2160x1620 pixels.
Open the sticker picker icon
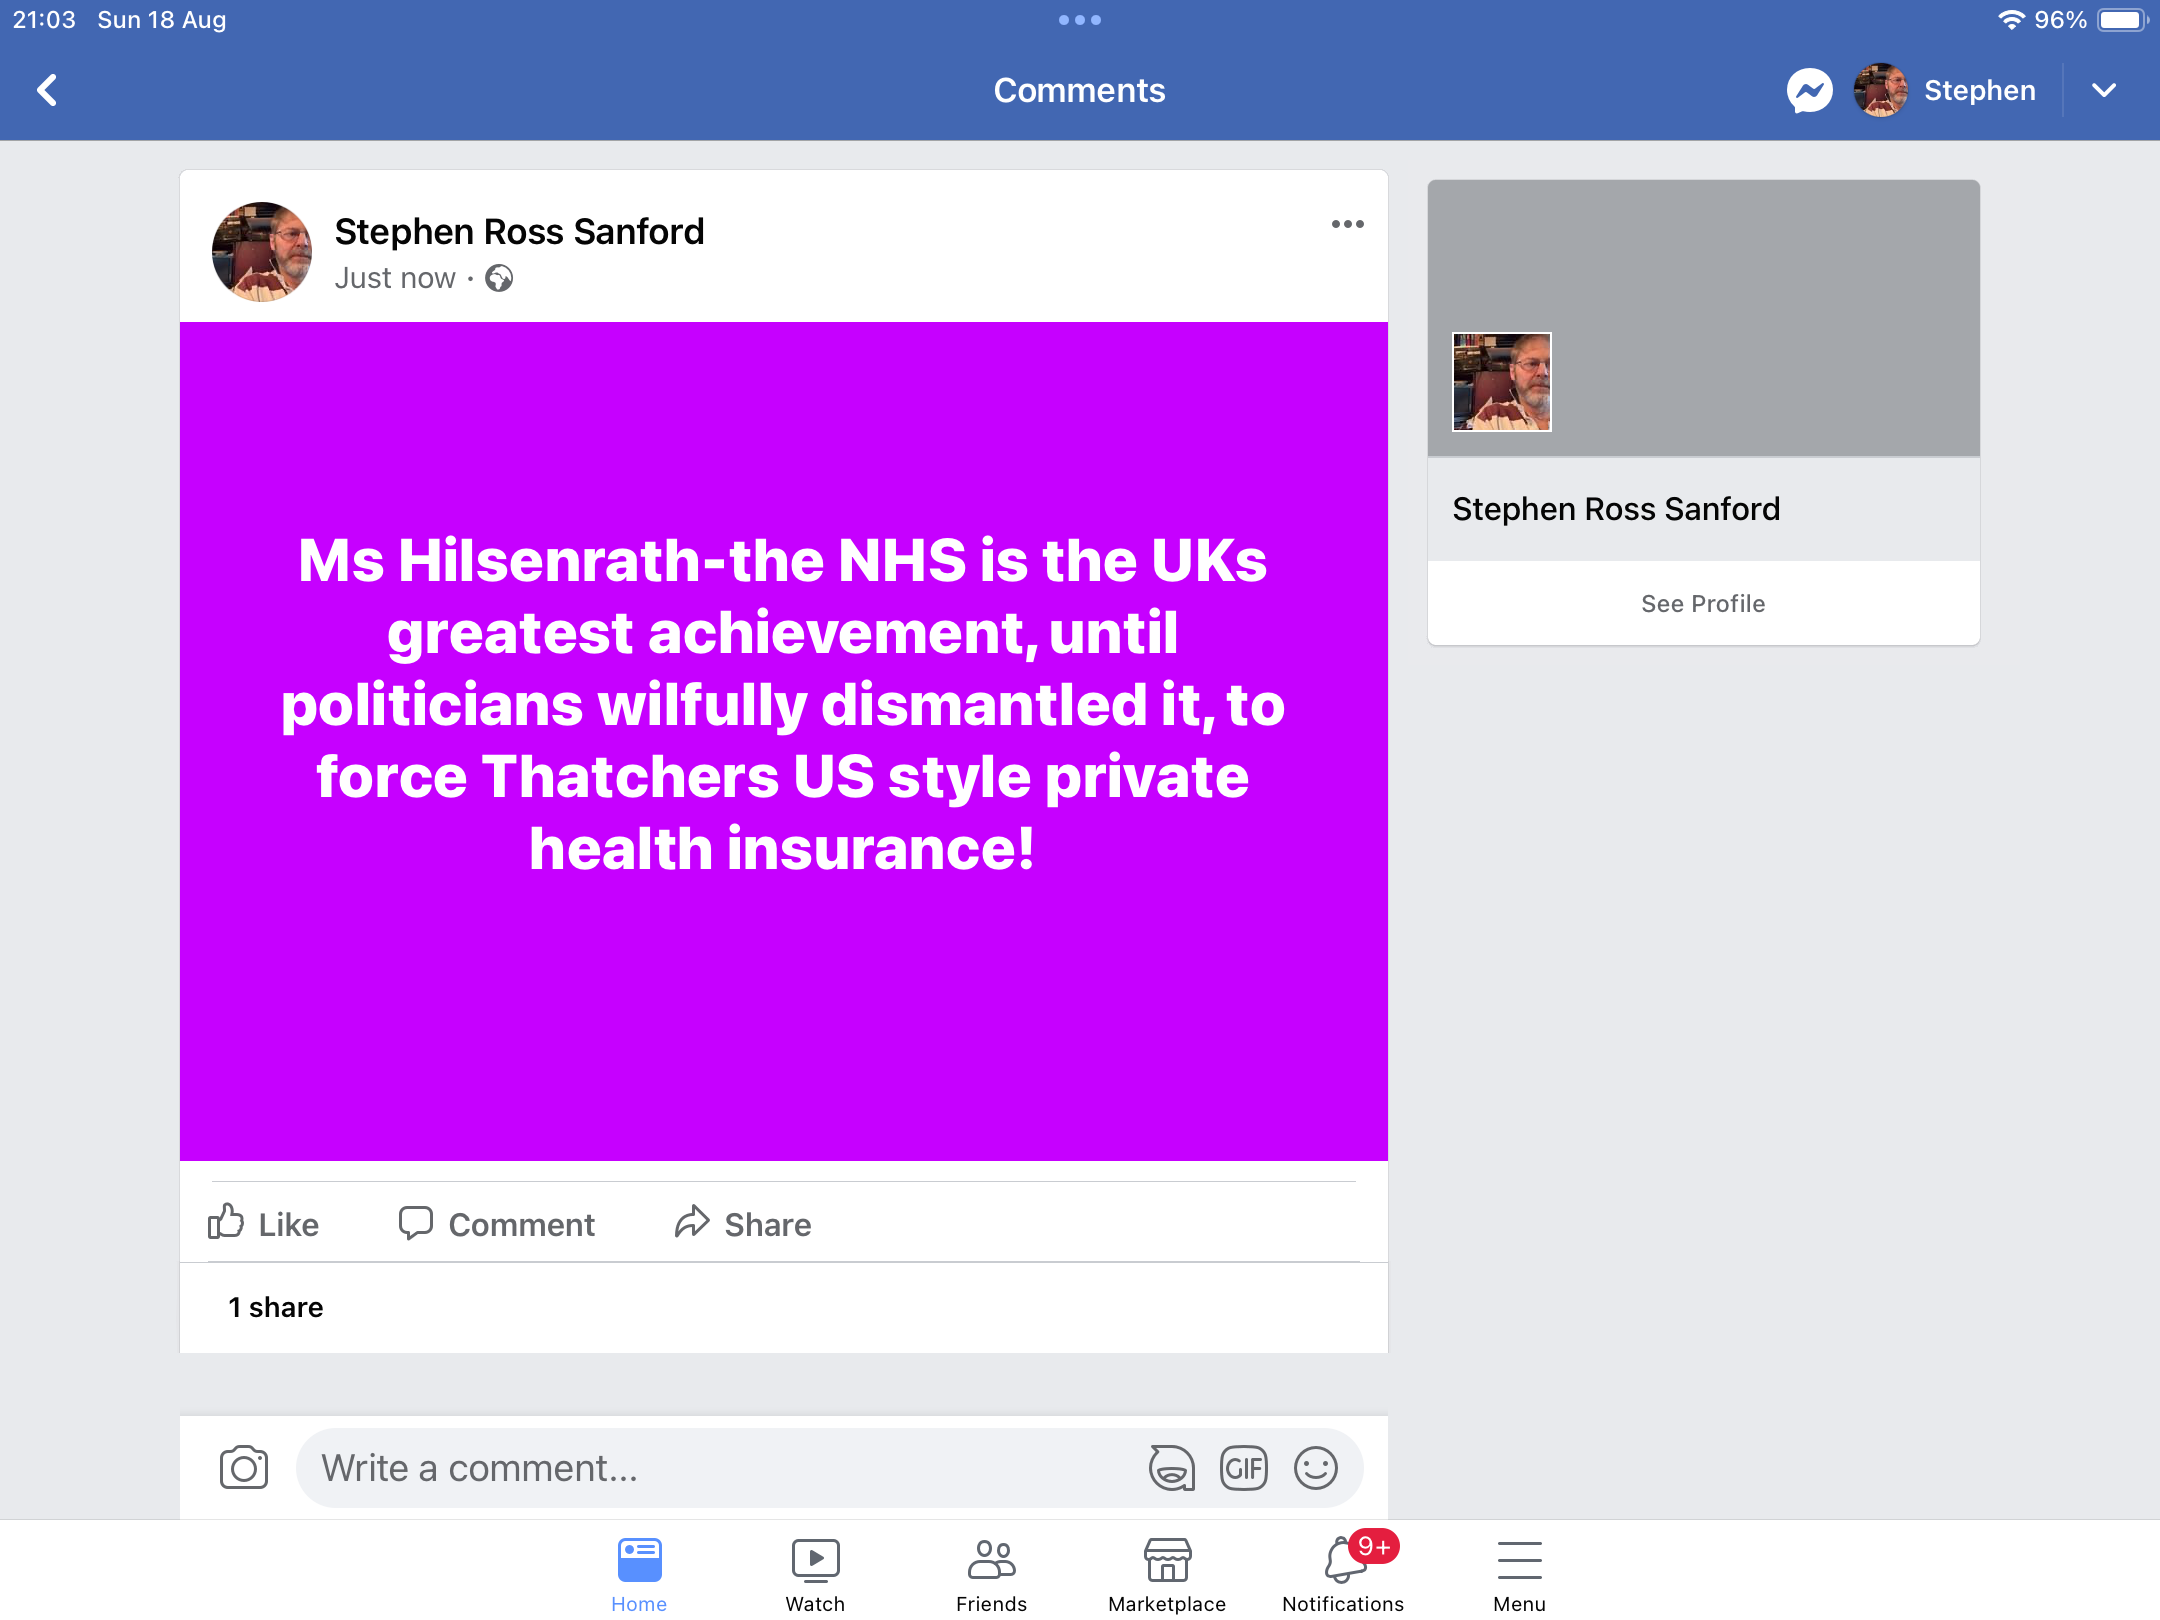coord(1171,1468)
